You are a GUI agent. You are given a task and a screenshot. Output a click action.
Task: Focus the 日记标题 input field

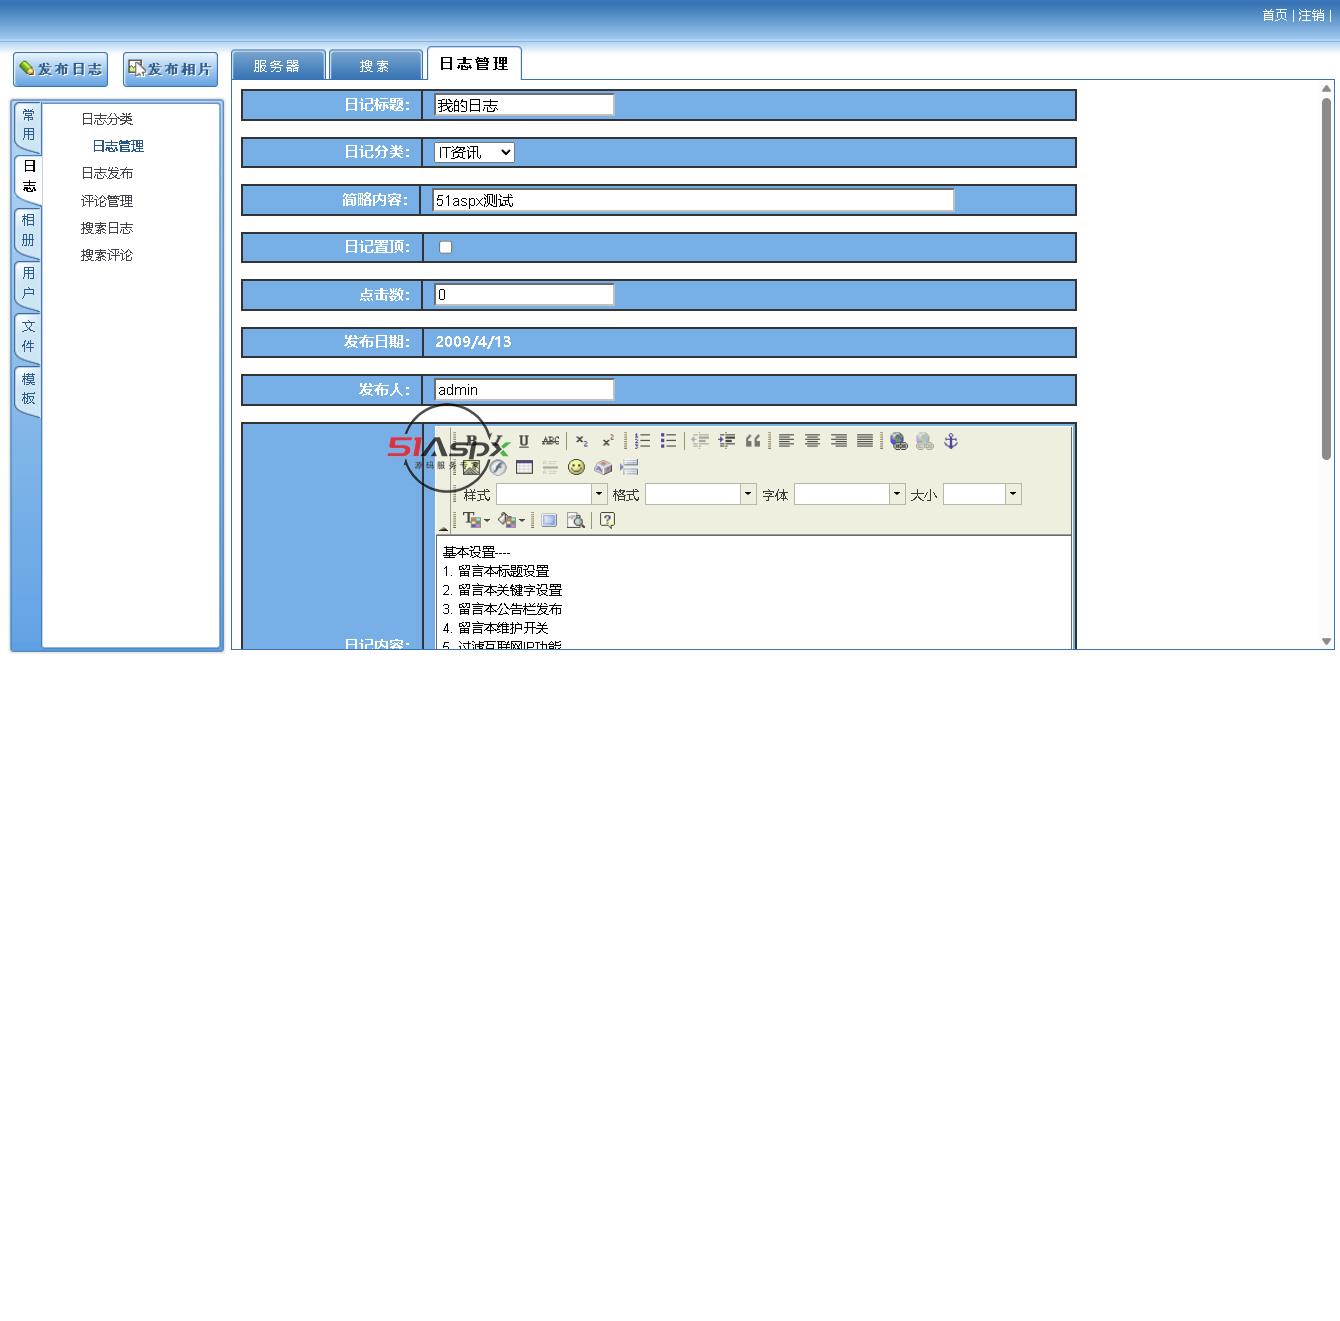click(x=524, y=105)
